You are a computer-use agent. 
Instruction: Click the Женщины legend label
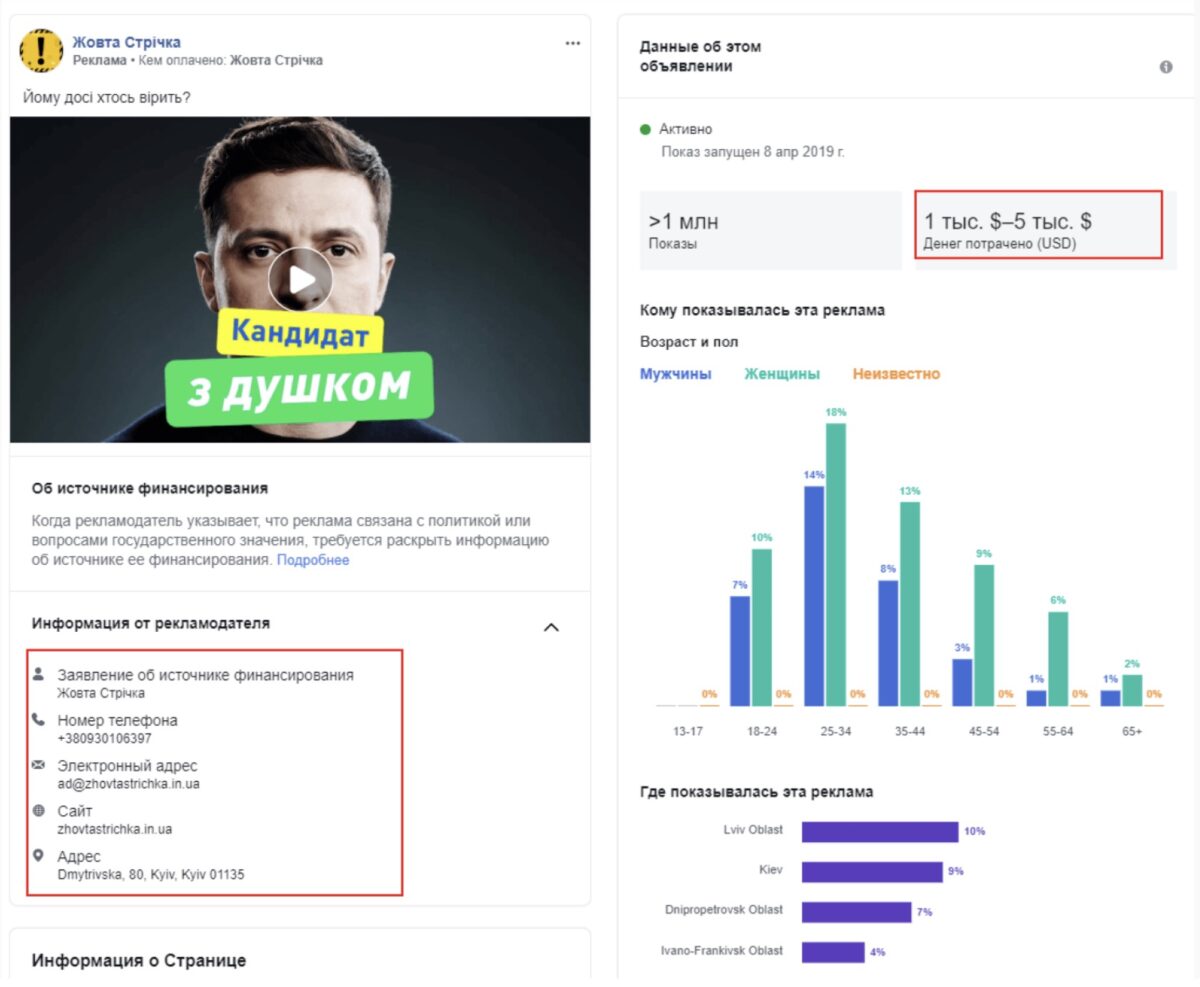[x=782, y=374]
